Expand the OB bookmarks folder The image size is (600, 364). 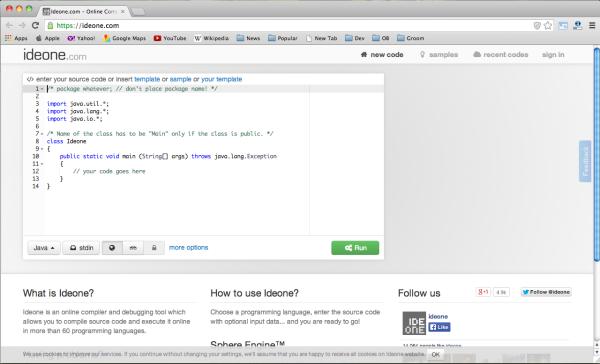coord(381,38)
